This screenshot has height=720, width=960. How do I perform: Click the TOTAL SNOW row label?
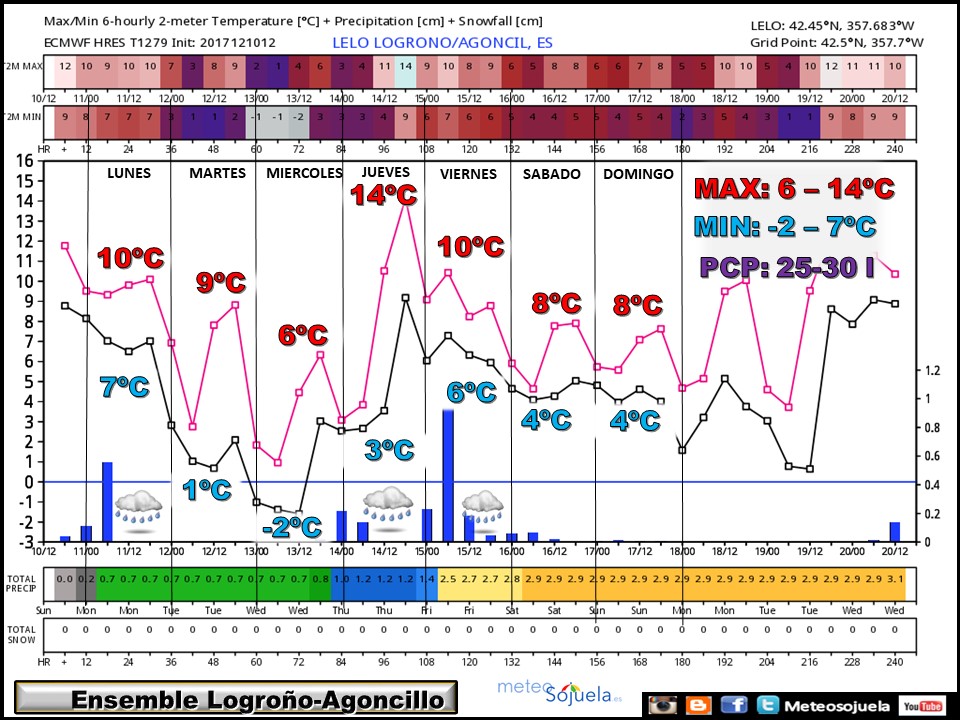click(x=21, y=634)
